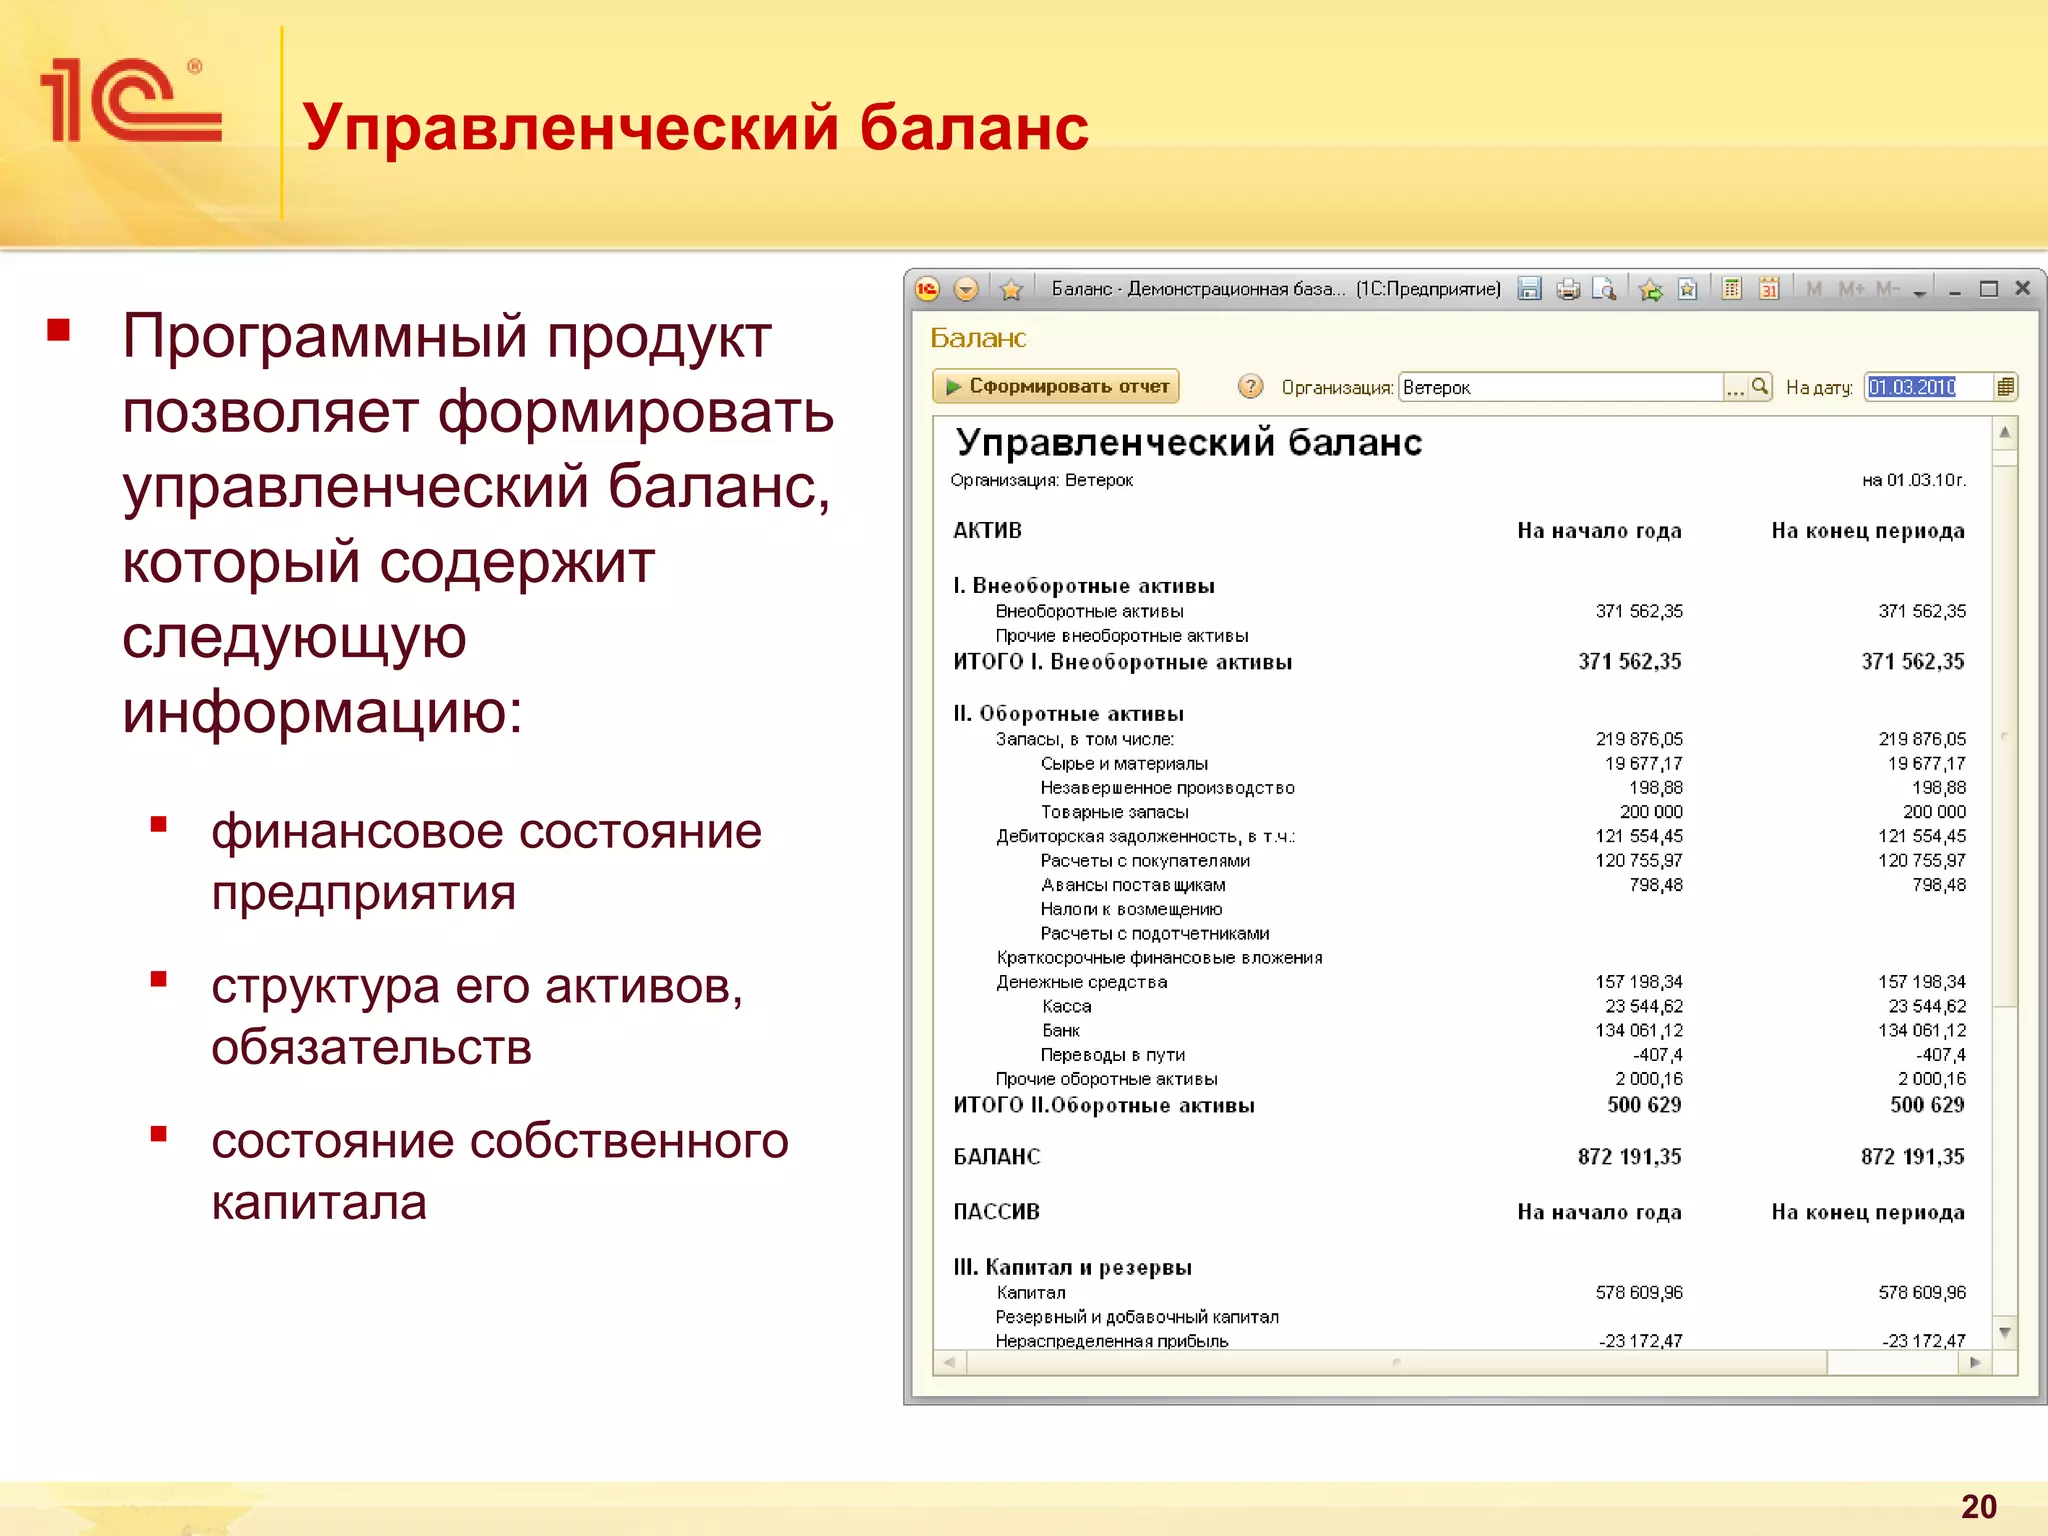
Task: Select the Незавершенное производство row
Action: click(1460, 788)
